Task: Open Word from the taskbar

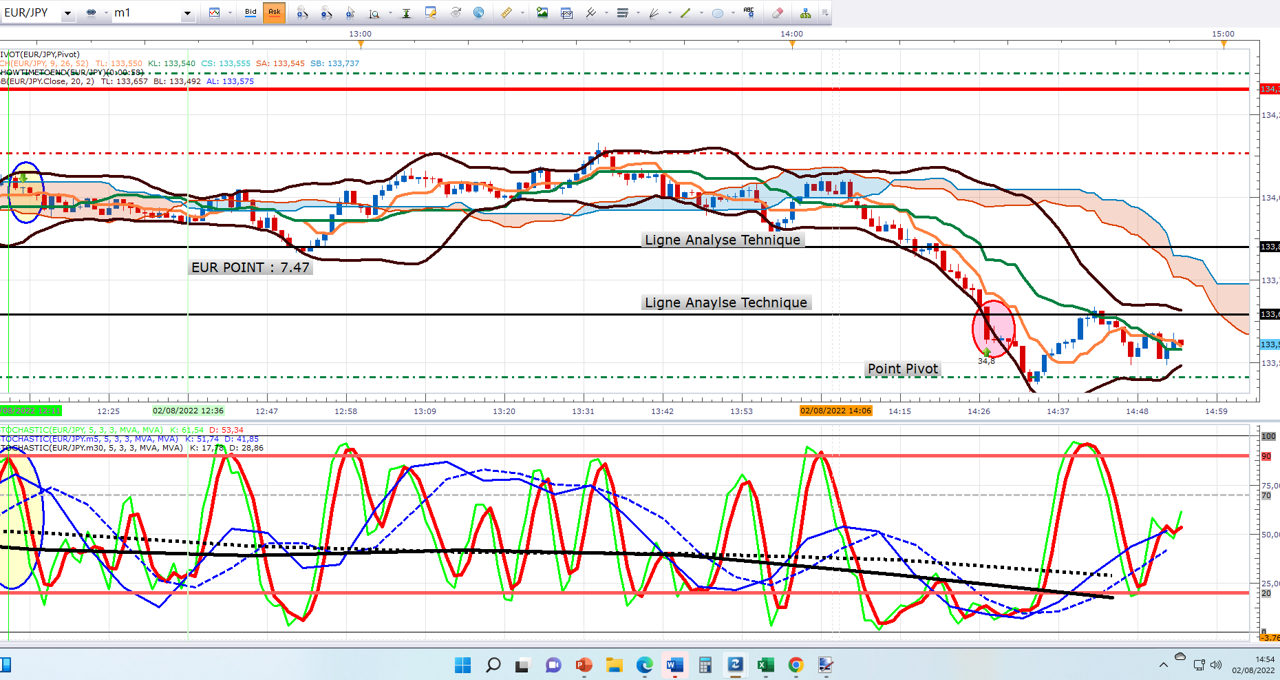Action: (673, 665)
